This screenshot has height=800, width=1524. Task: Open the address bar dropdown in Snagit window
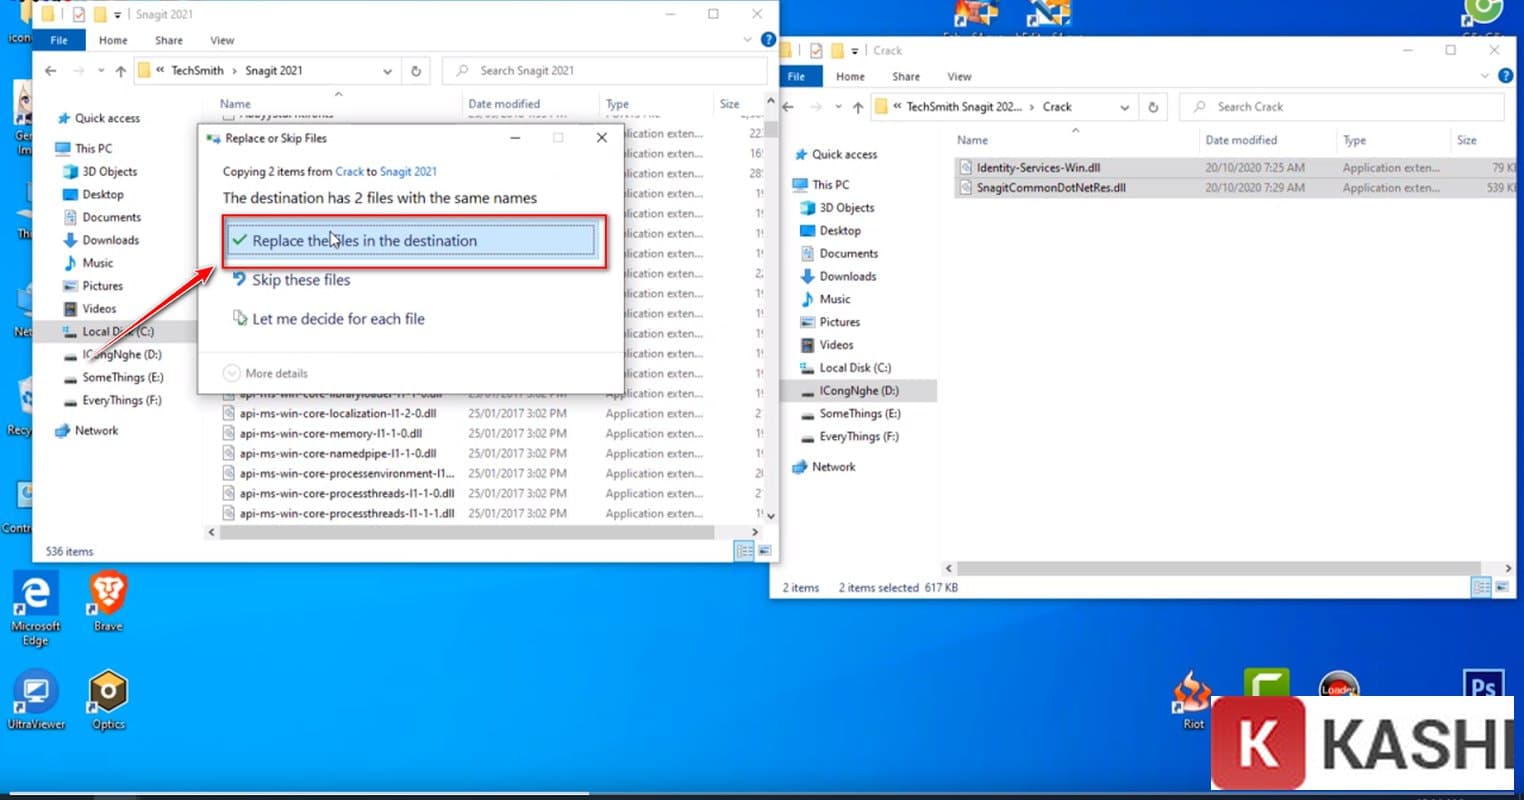pos(388,70)
